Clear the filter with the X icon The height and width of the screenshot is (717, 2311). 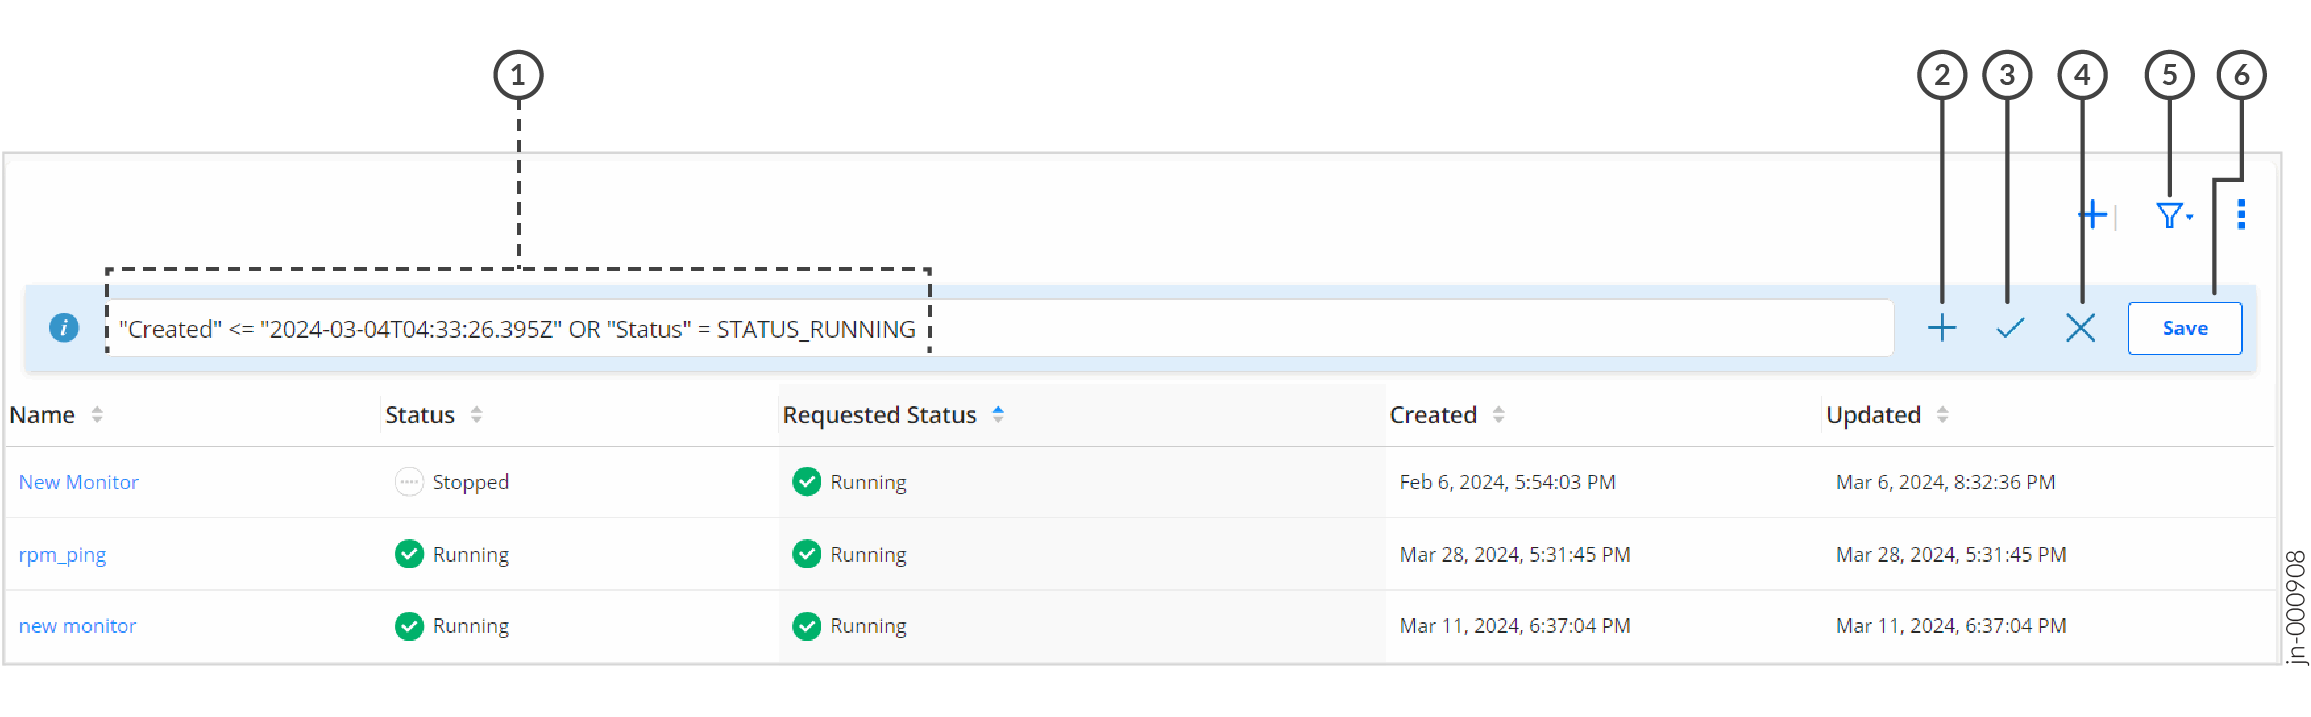tap(2078, 327)
